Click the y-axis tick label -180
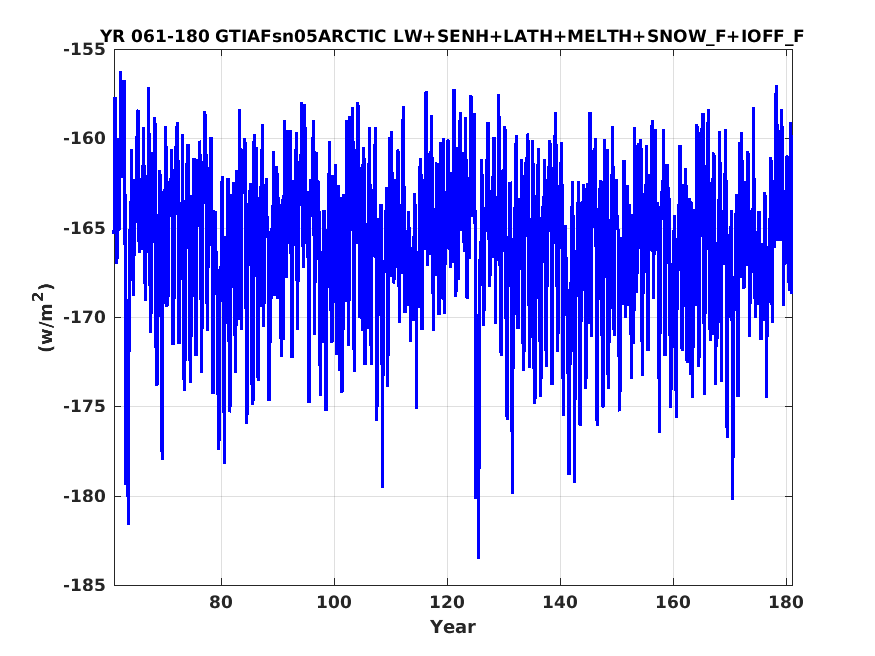875x656 pixels. point(84,496)
